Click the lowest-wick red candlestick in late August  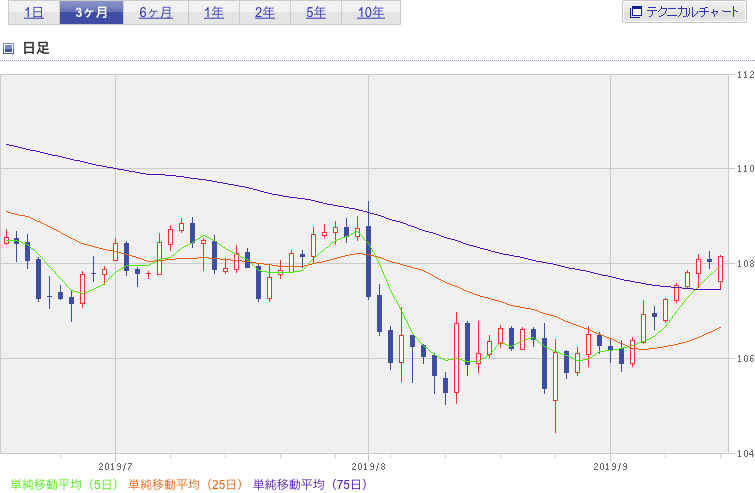click(x=555, y=376)
